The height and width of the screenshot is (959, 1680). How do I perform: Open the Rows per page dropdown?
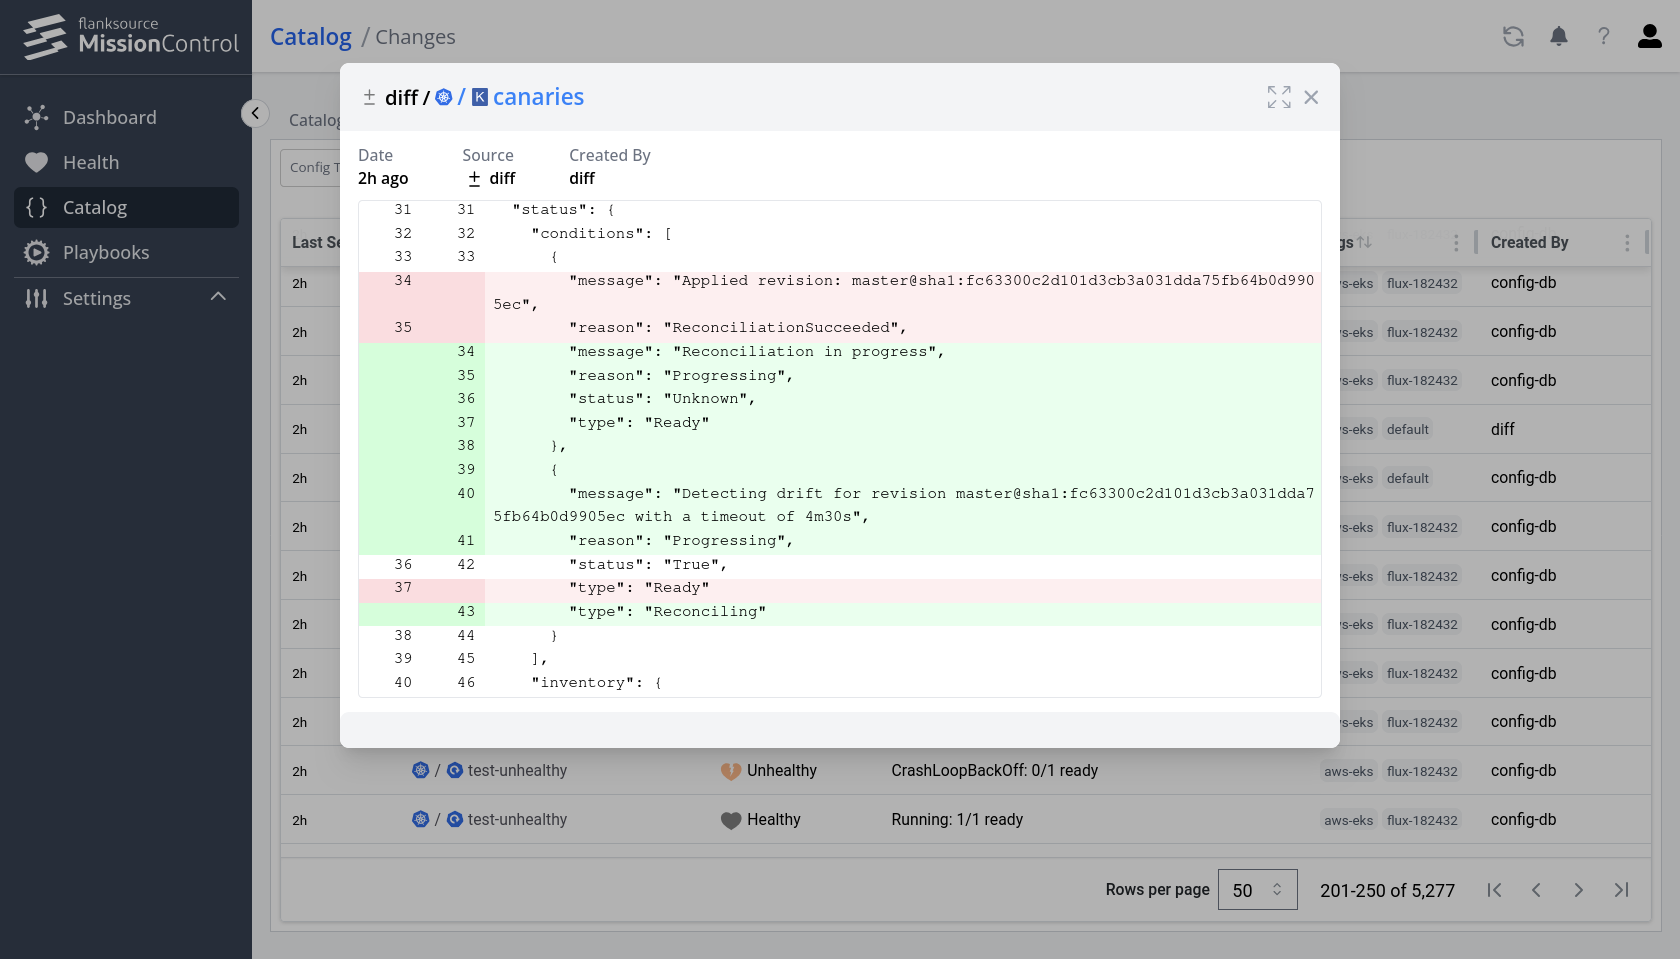[x=1257, y=890]
